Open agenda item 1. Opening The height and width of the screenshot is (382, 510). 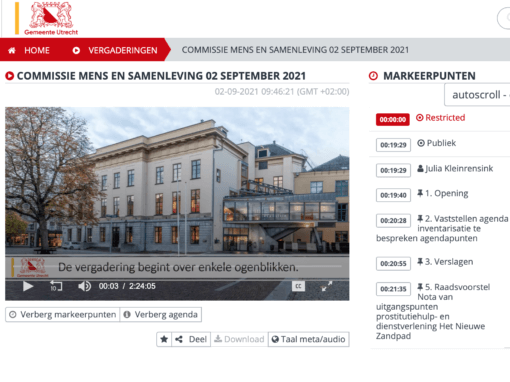tap(446, 193)
